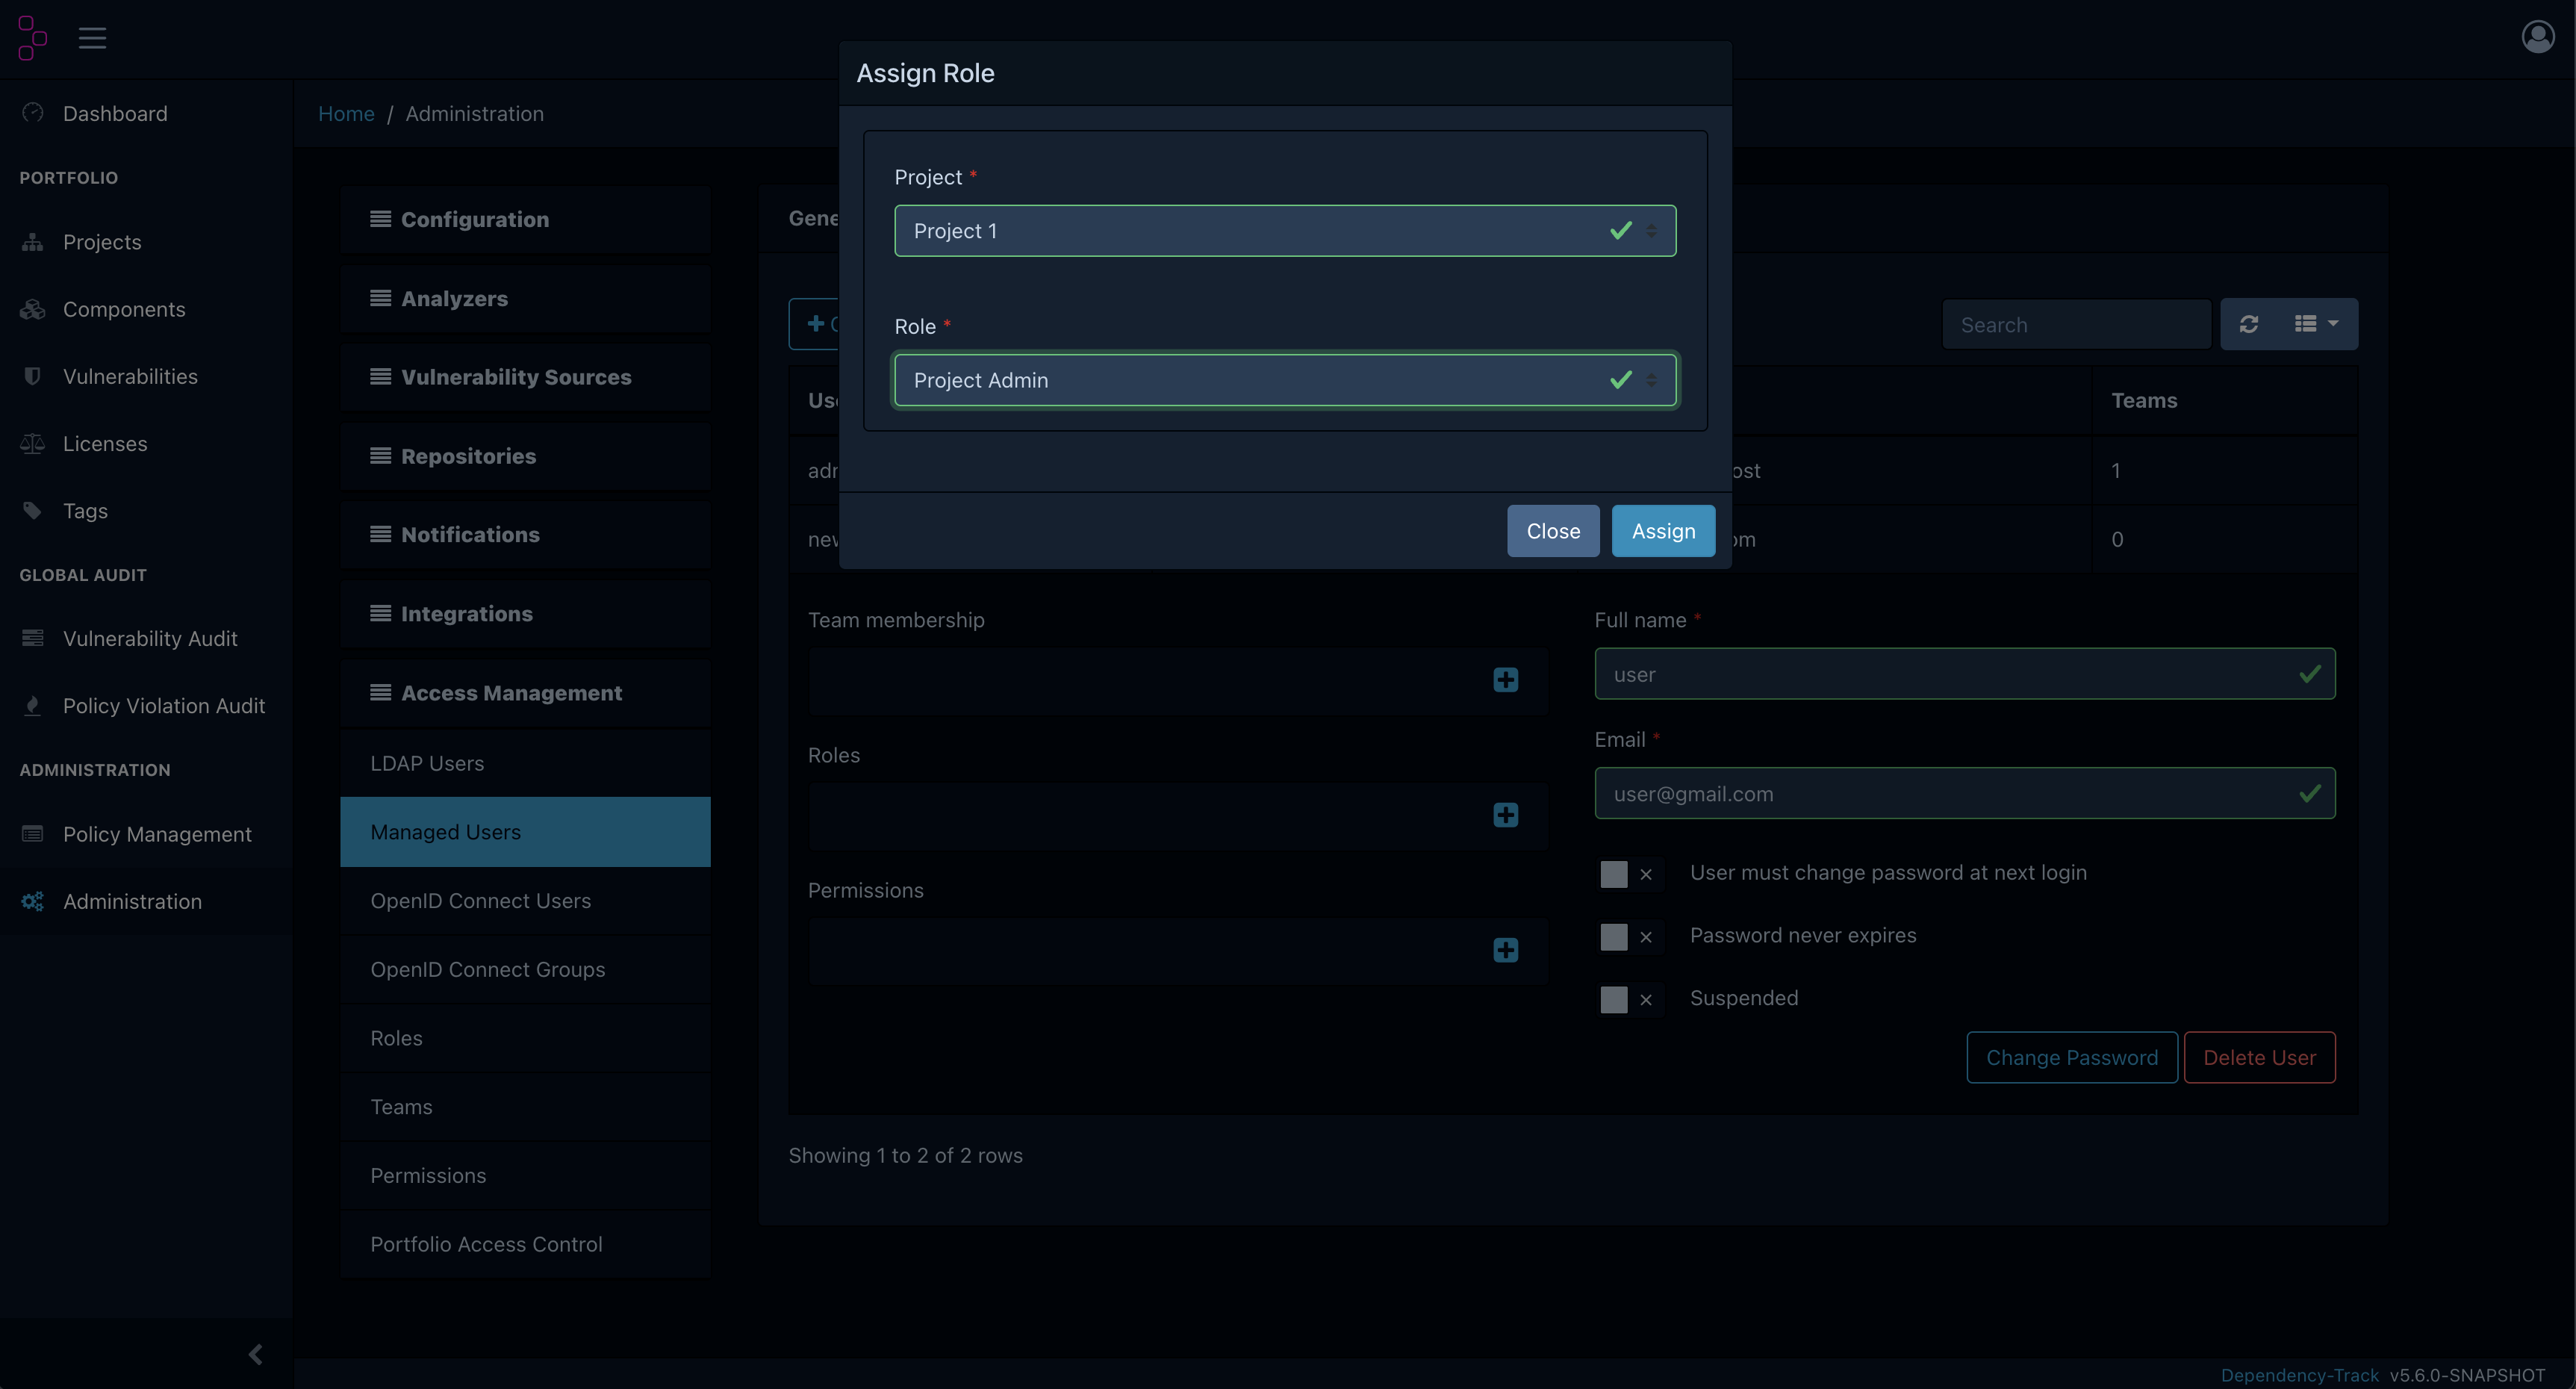Click the Configuration section bars icon
The height and width of the screenshot is (1389, 2576).
tap(380, 219)
